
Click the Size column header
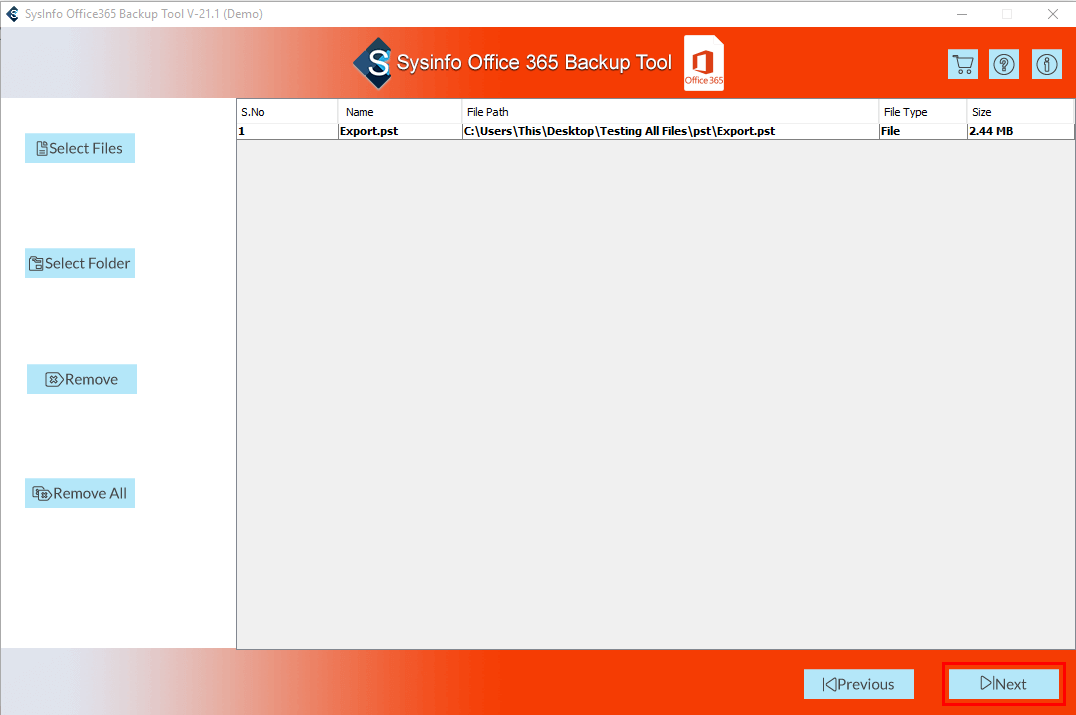[x=1020, y=112]
